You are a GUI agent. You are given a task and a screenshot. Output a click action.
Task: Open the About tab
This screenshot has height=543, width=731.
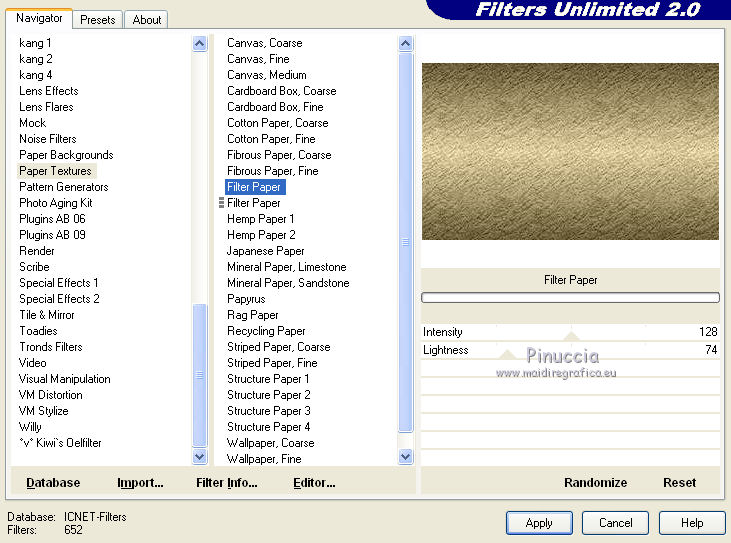click(146, 20)
